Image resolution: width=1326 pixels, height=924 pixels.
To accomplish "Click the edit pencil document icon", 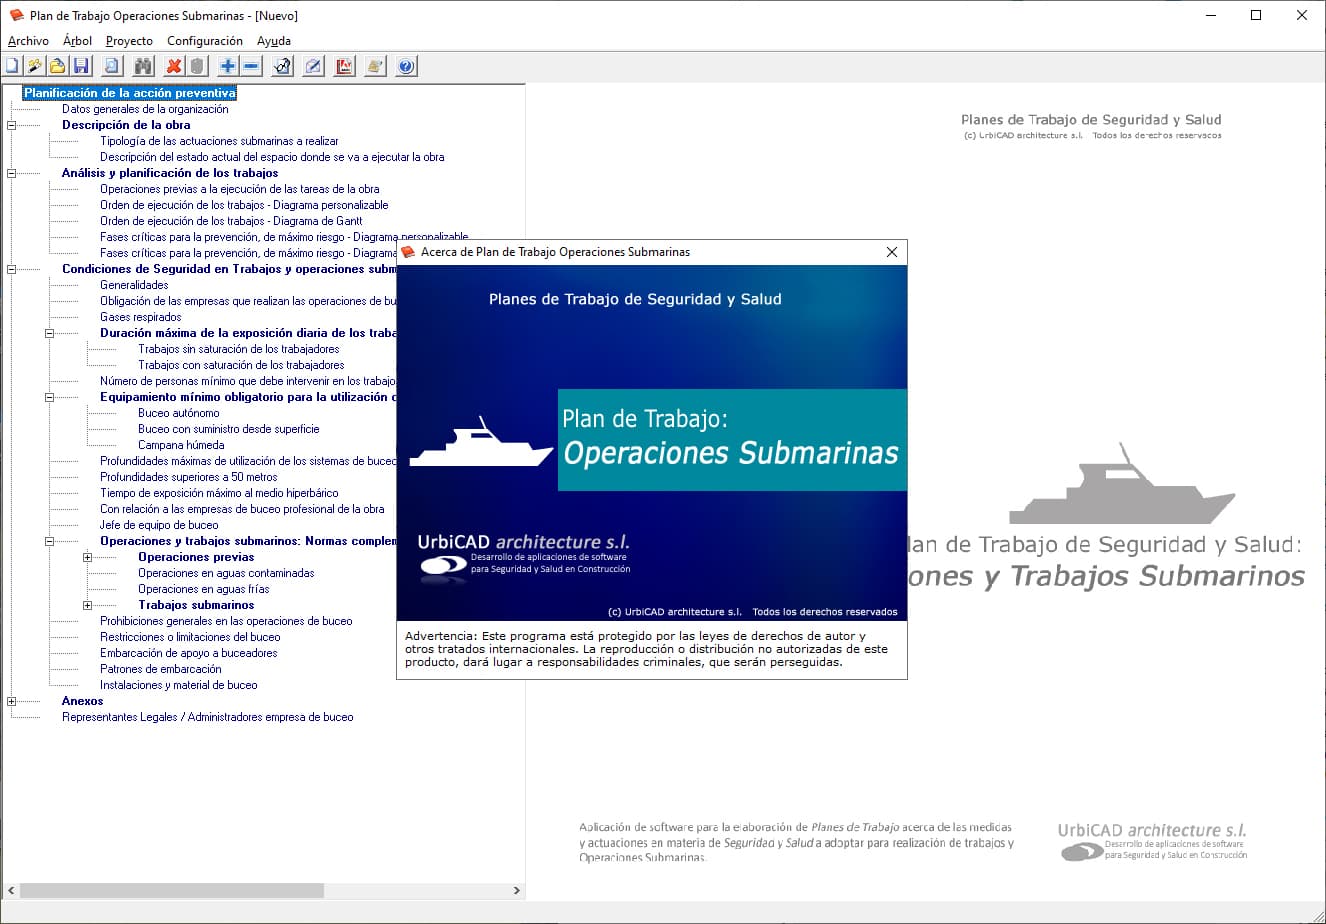I will pos(313,67).
